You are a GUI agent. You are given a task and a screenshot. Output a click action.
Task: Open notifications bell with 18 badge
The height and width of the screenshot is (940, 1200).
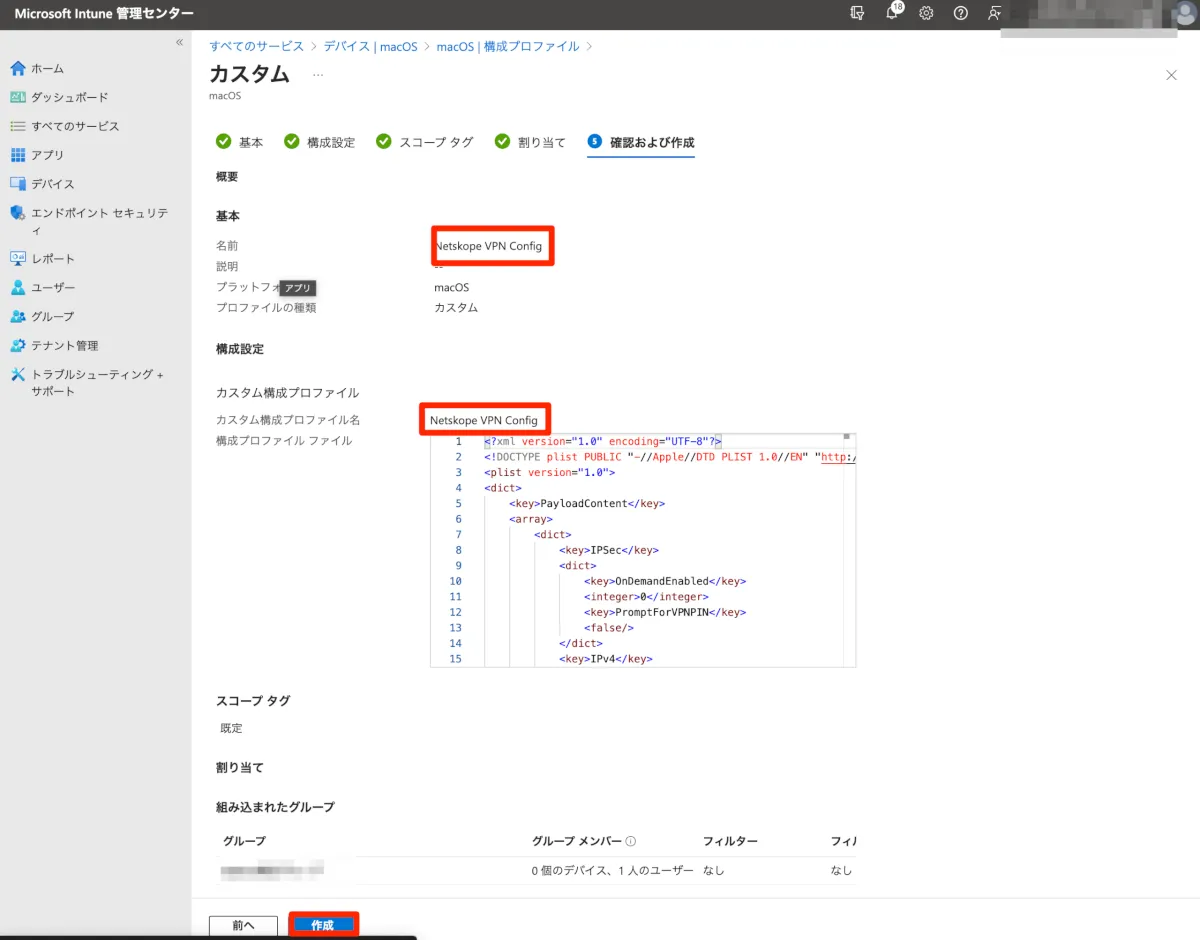893,12
